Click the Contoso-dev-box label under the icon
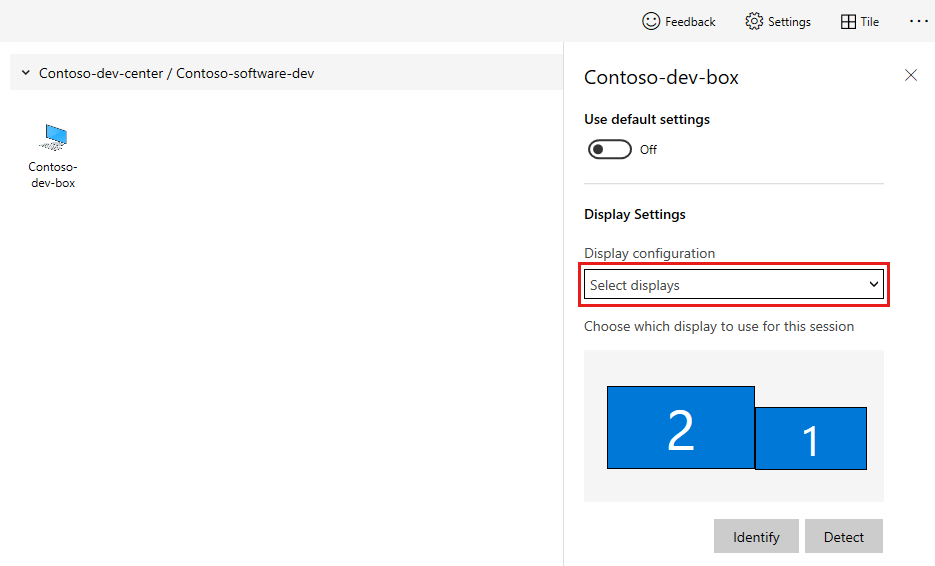 [x=53, y=175]
